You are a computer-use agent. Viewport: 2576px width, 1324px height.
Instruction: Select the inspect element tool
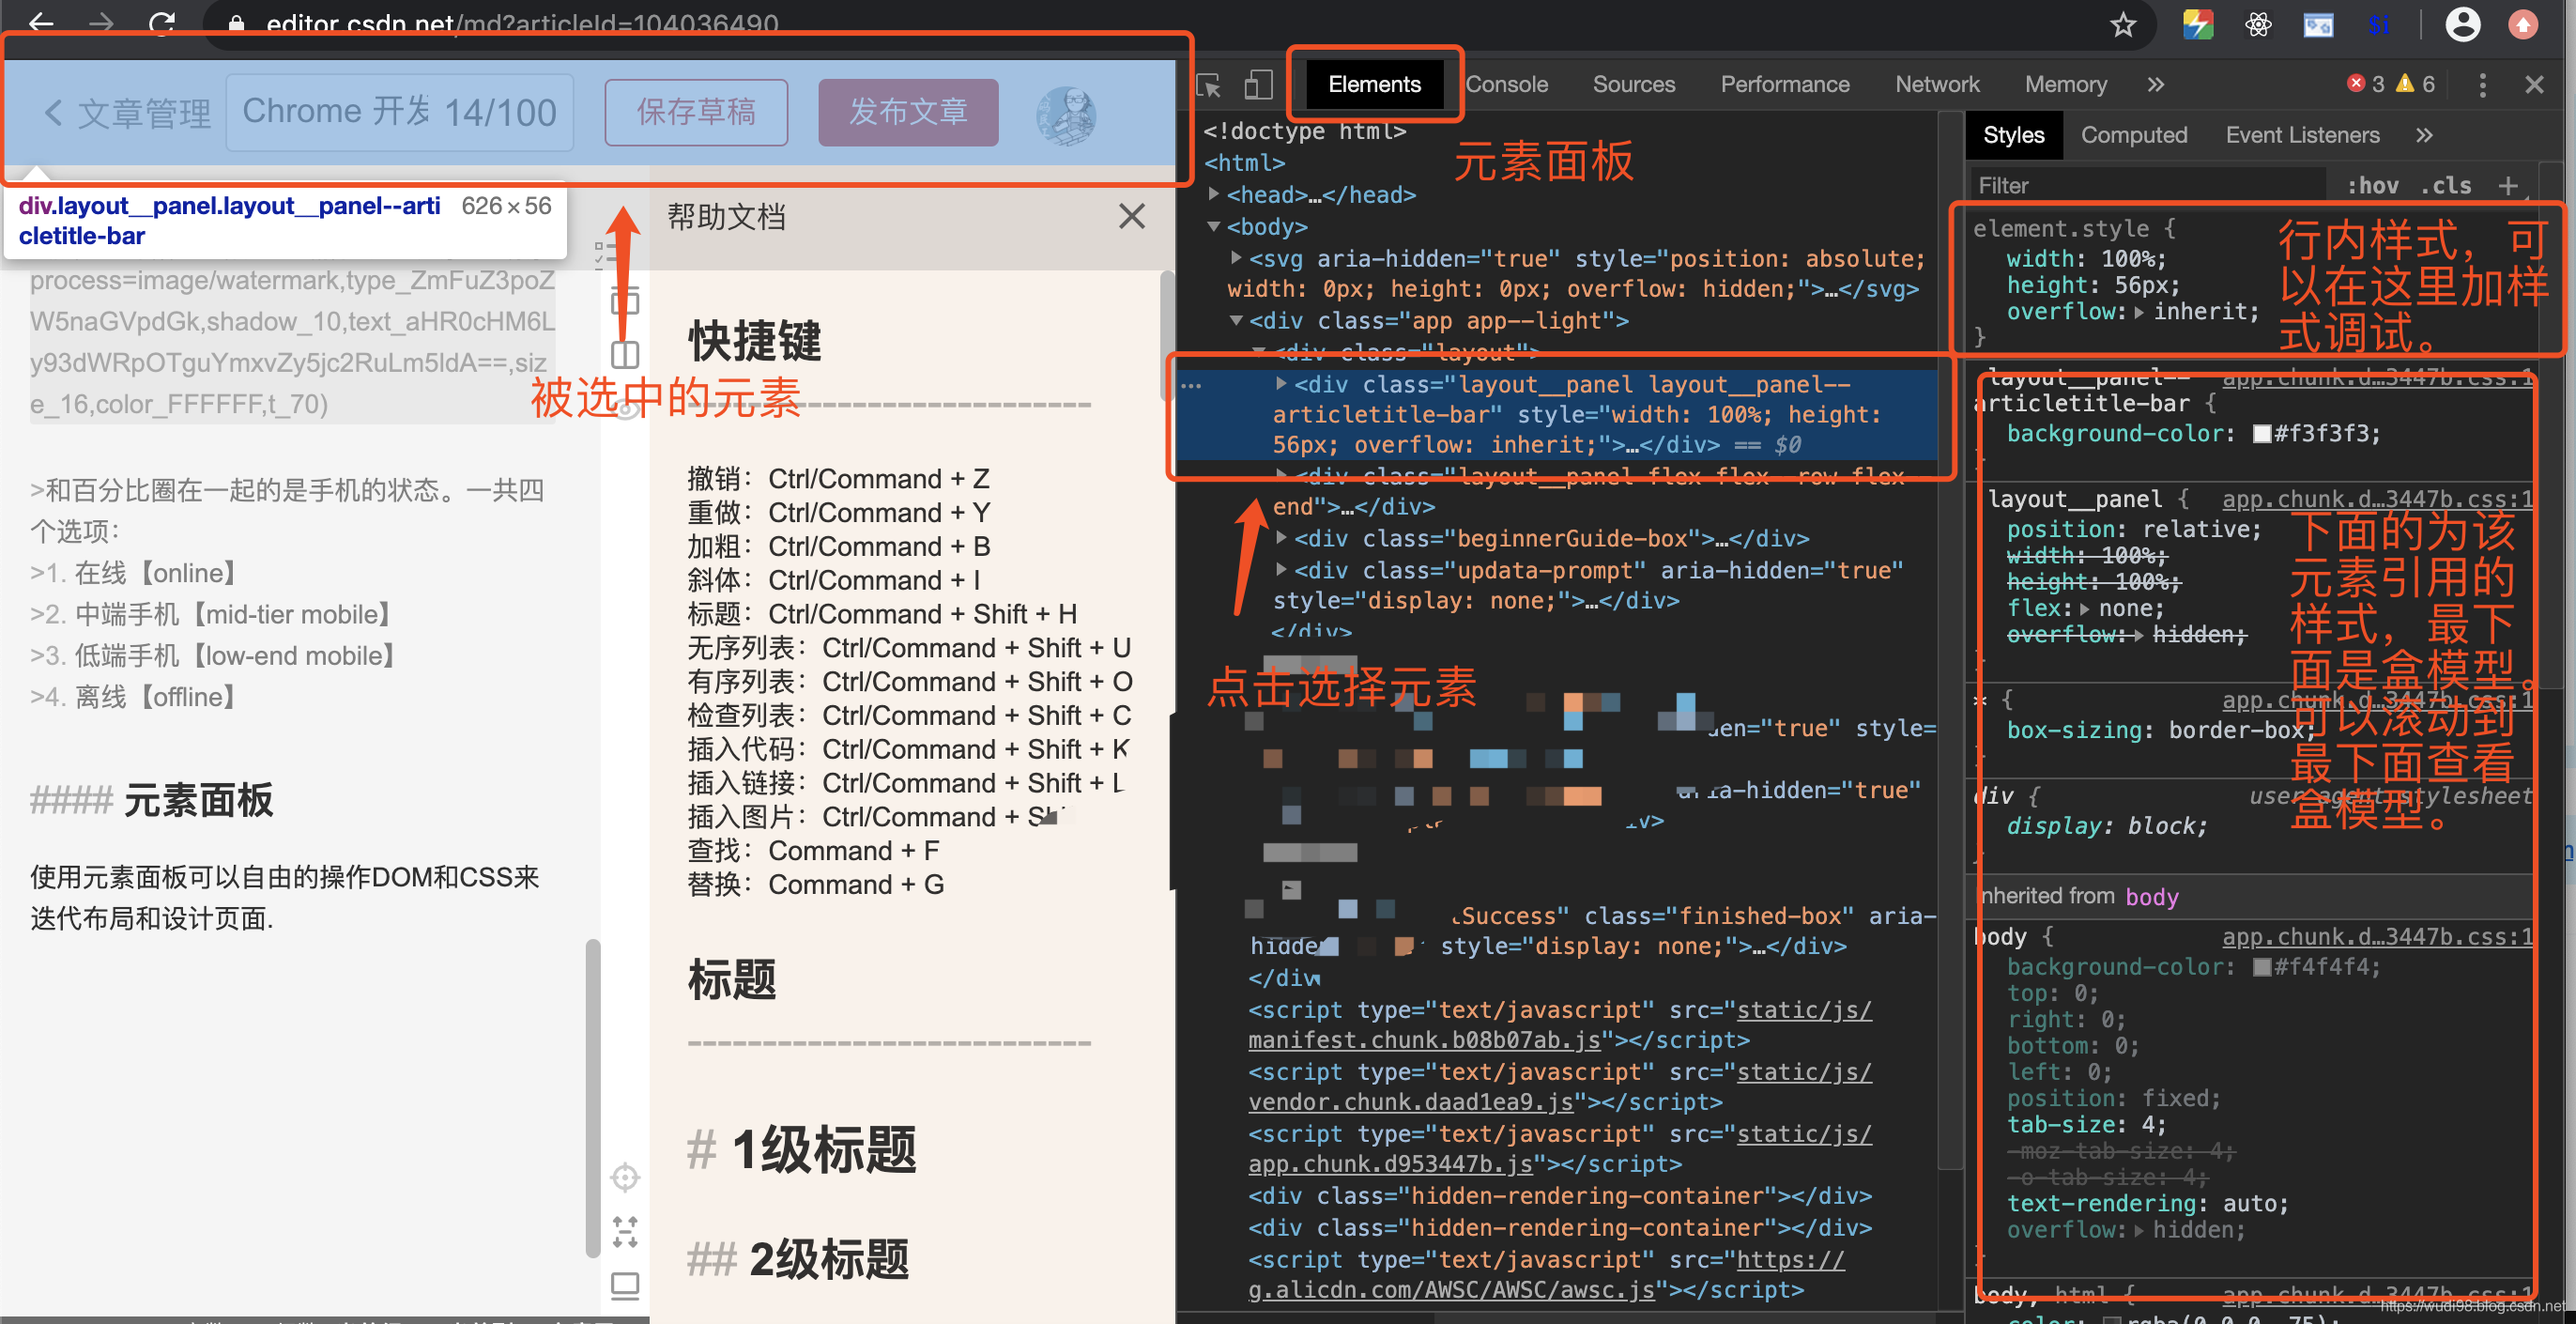click(1208, 85)
